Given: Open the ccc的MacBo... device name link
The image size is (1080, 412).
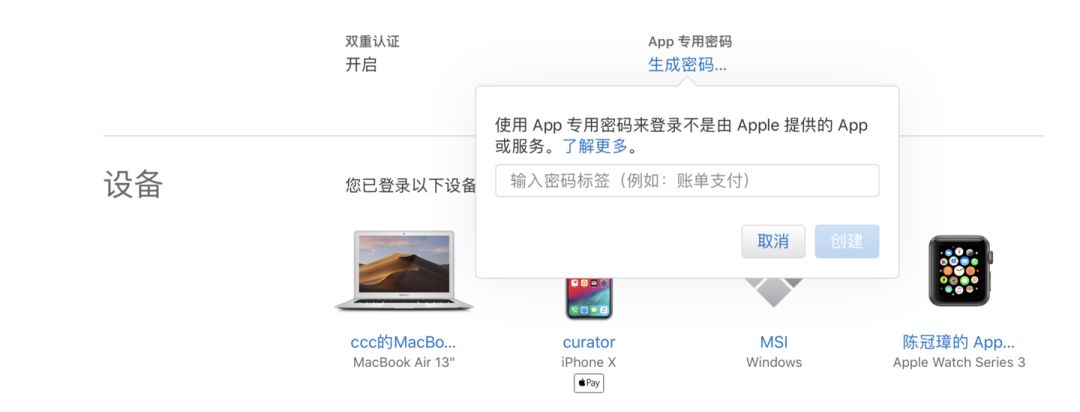Looking at the screenshot, I should [403, 342].
